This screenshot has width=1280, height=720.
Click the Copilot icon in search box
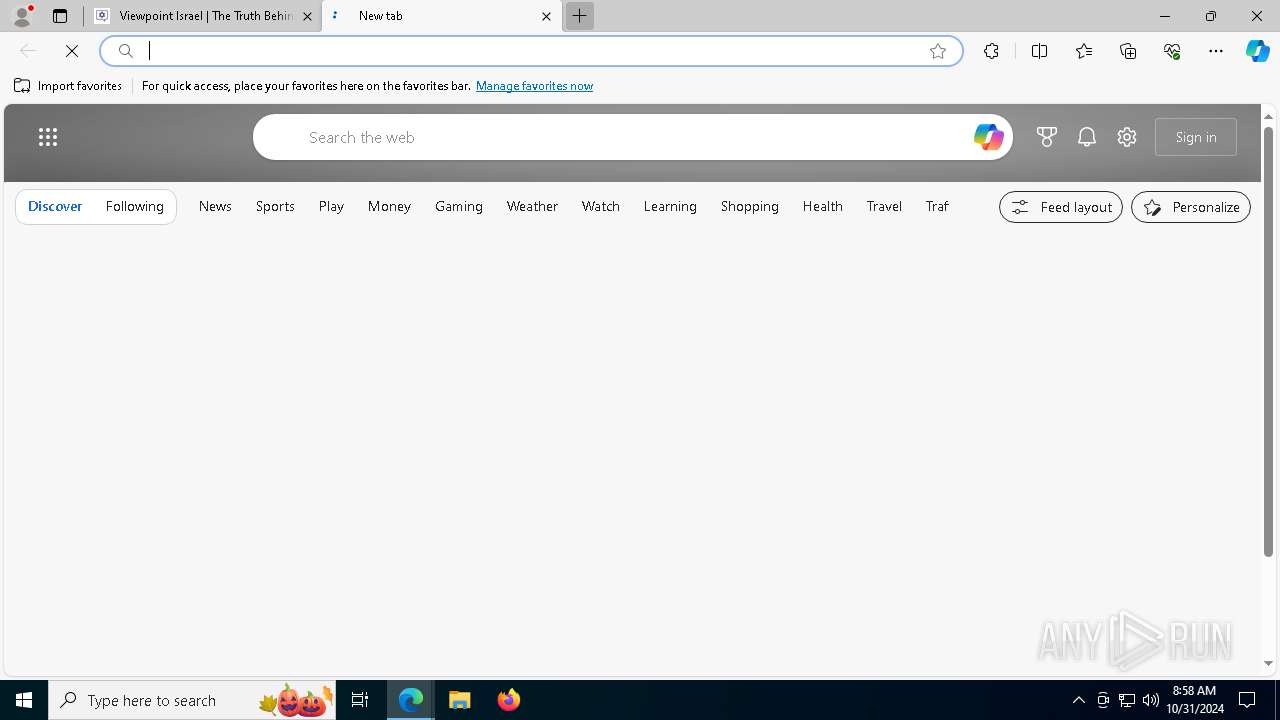[988, 137]
